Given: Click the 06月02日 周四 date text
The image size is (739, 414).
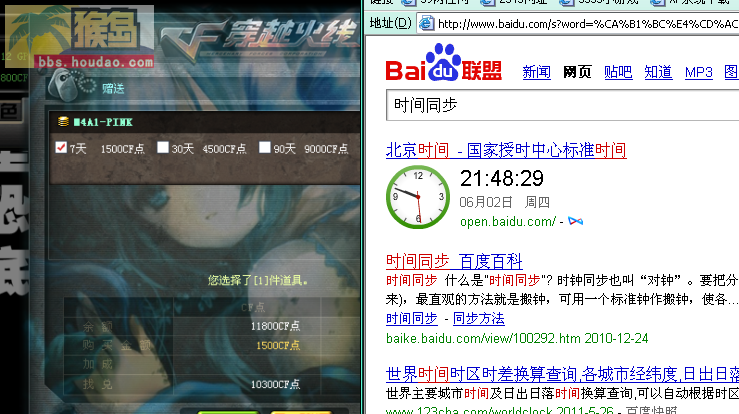Looking at the screenshot, I should pos(504,202).
